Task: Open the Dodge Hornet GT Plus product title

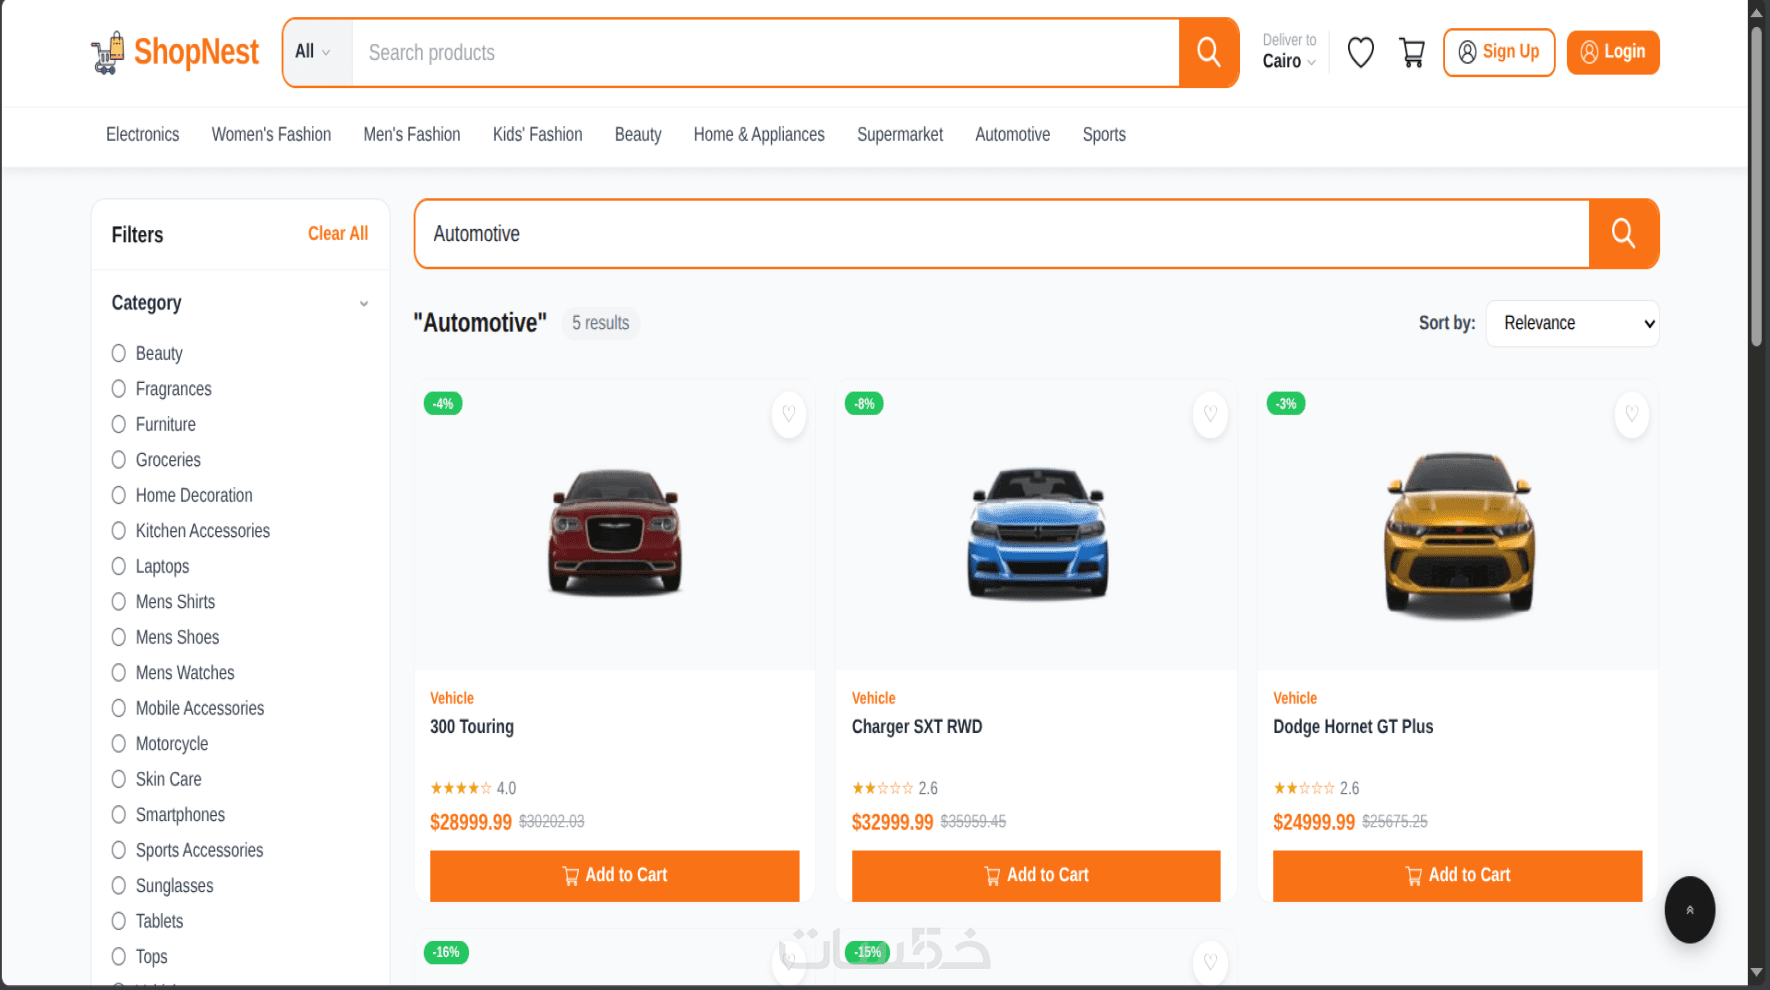Action: (x=1353, y=727)
